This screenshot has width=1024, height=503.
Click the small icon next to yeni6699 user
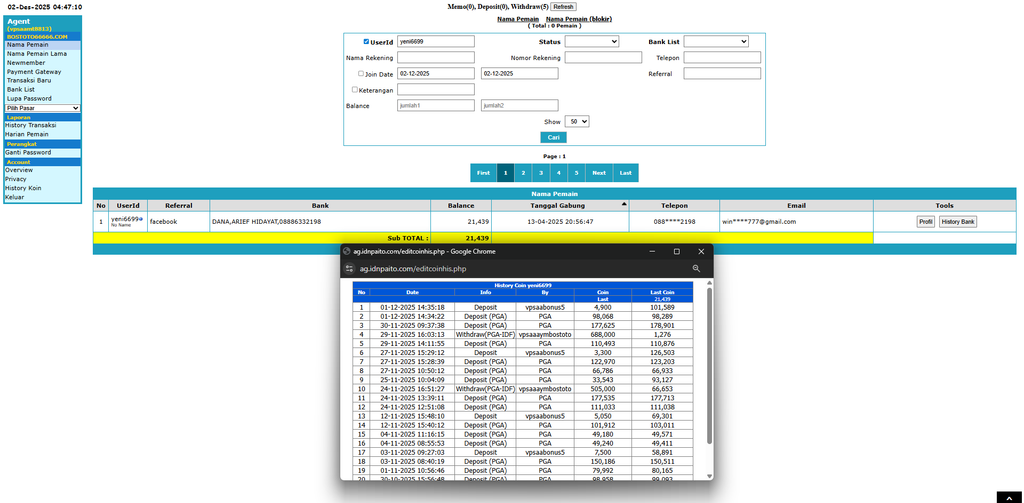click(x=140, y=219)
